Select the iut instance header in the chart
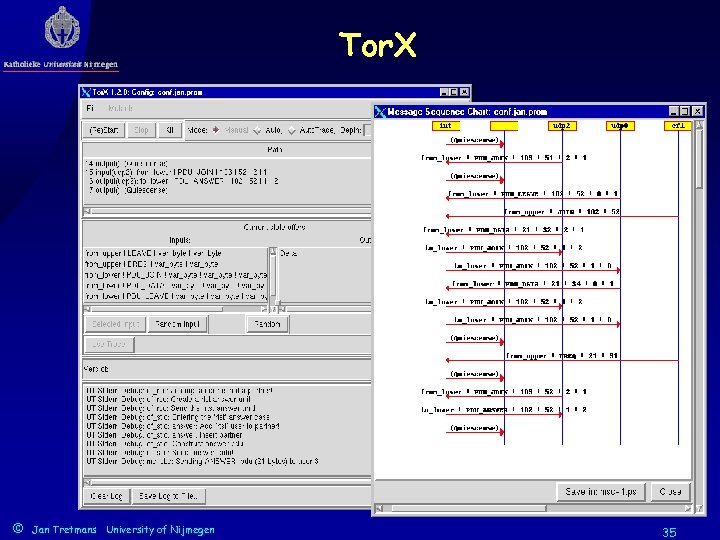The height and width of the screenshot is (540, 720). click(x=445, y=126)
